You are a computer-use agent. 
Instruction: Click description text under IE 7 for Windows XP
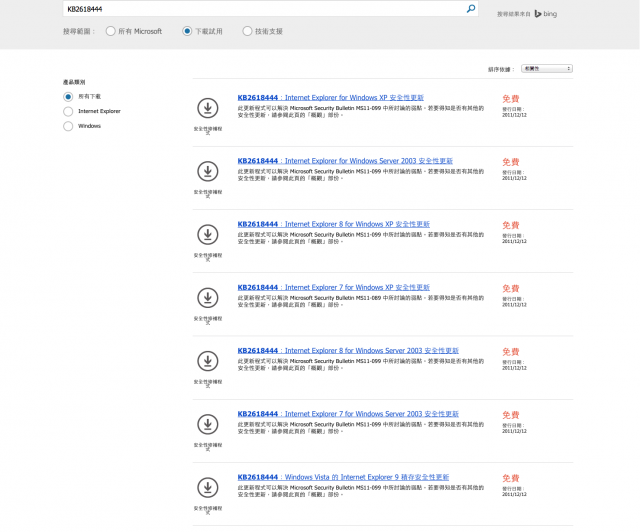361,301
